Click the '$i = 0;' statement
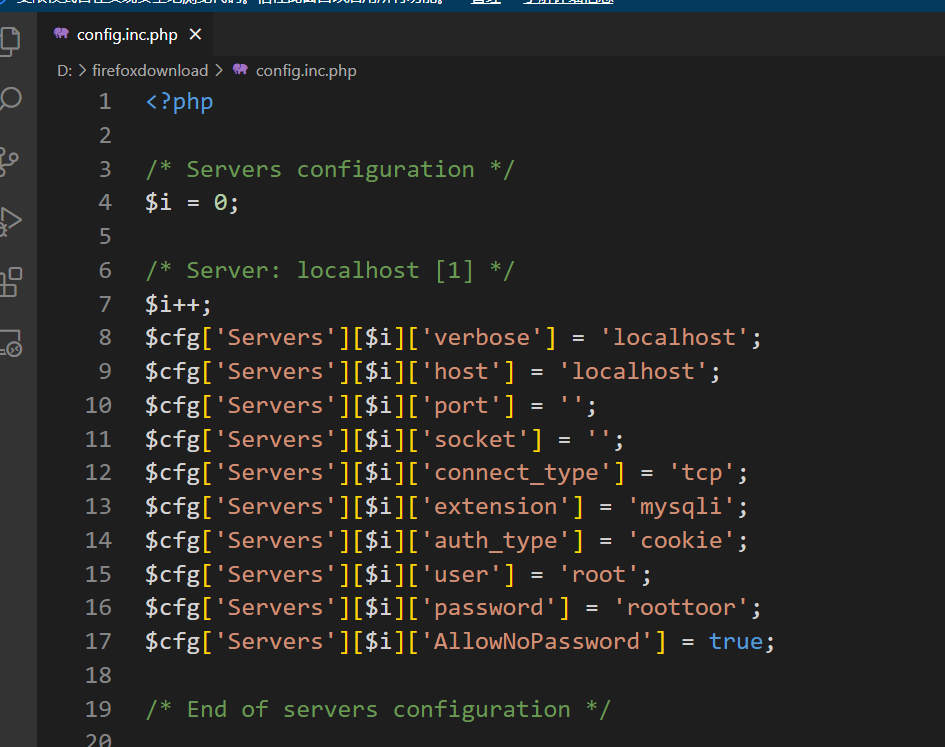945x747 pixels. 192,203
